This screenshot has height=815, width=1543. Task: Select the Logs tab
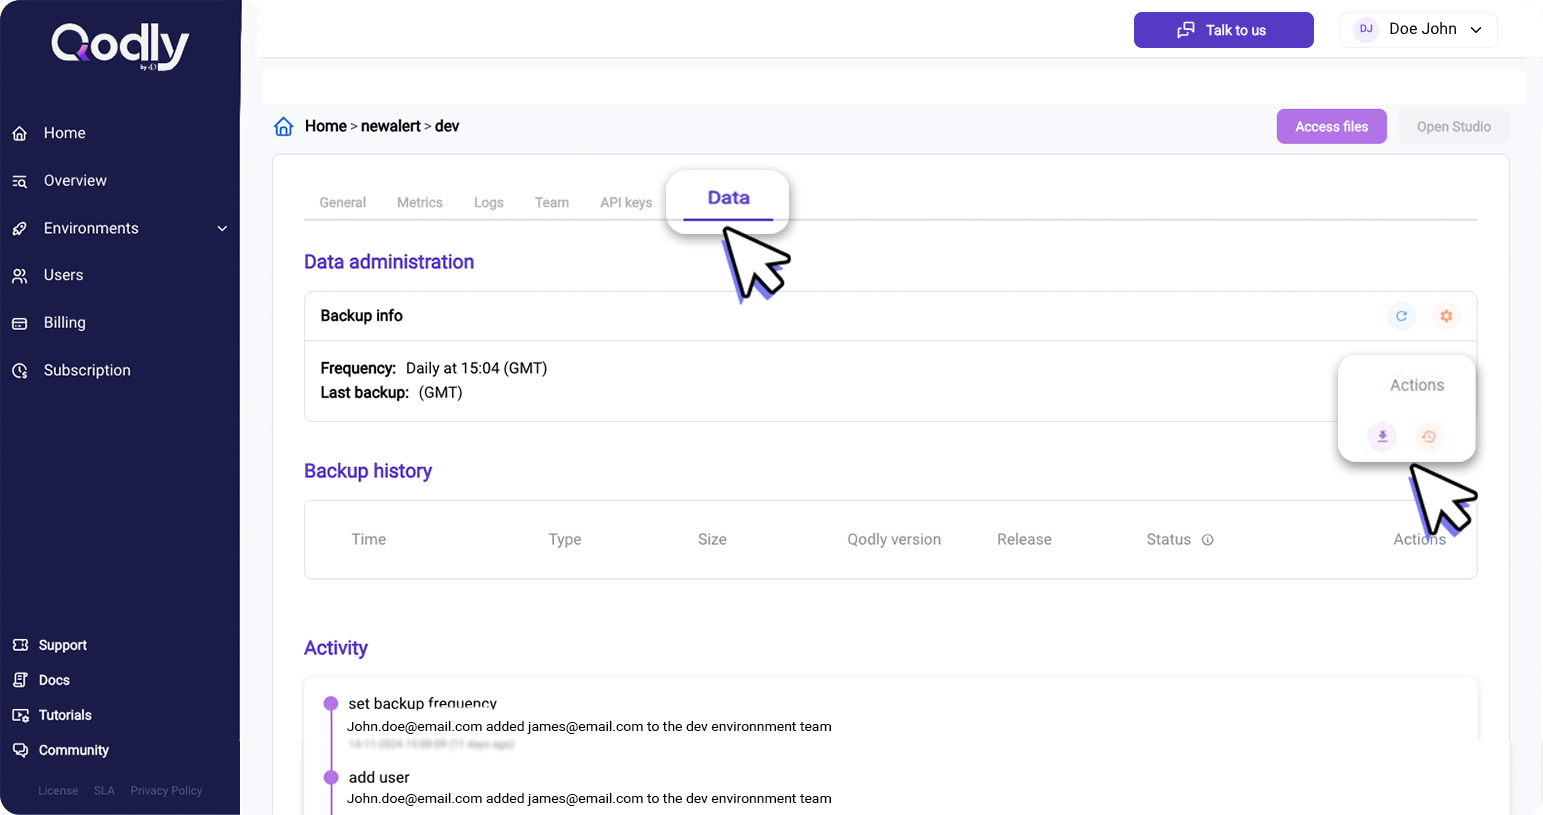point(488,202)
